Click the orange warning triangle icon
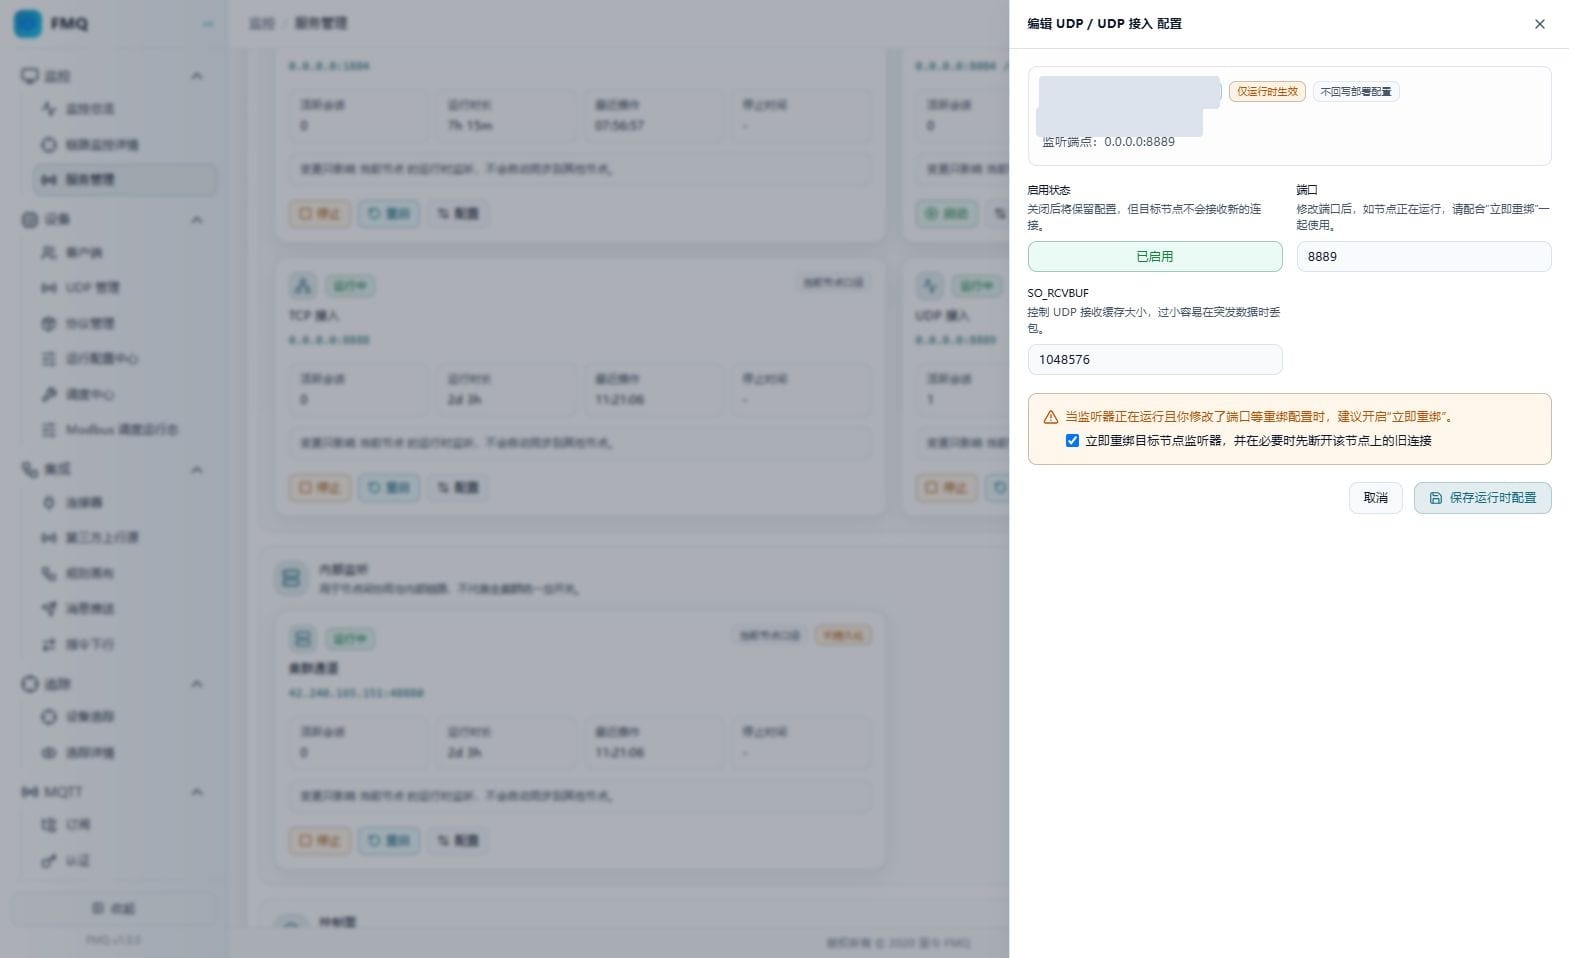The image size is (1569, 958). click(x=1050, y=417)
